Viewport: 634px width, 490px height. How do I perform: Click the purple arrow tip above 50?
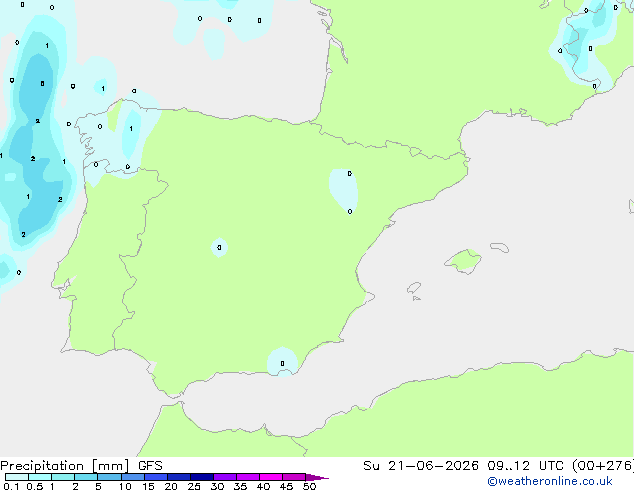coord(317,477)
